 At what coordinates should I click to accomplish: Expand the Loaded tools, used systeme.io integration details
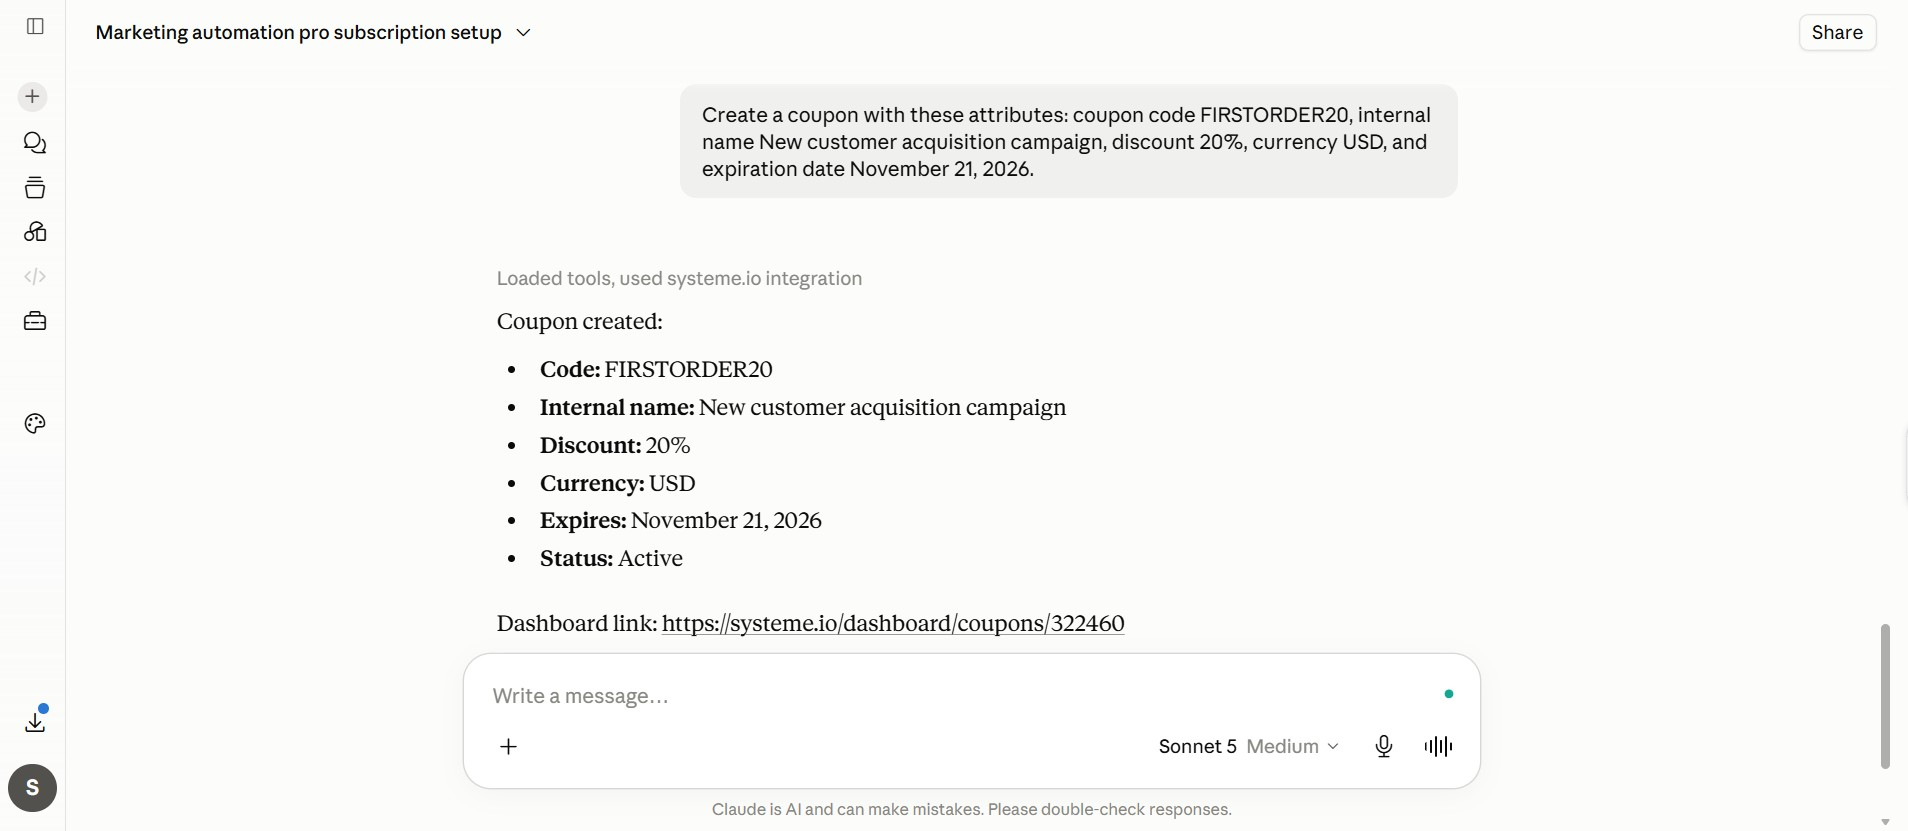(x=679, y=279)
